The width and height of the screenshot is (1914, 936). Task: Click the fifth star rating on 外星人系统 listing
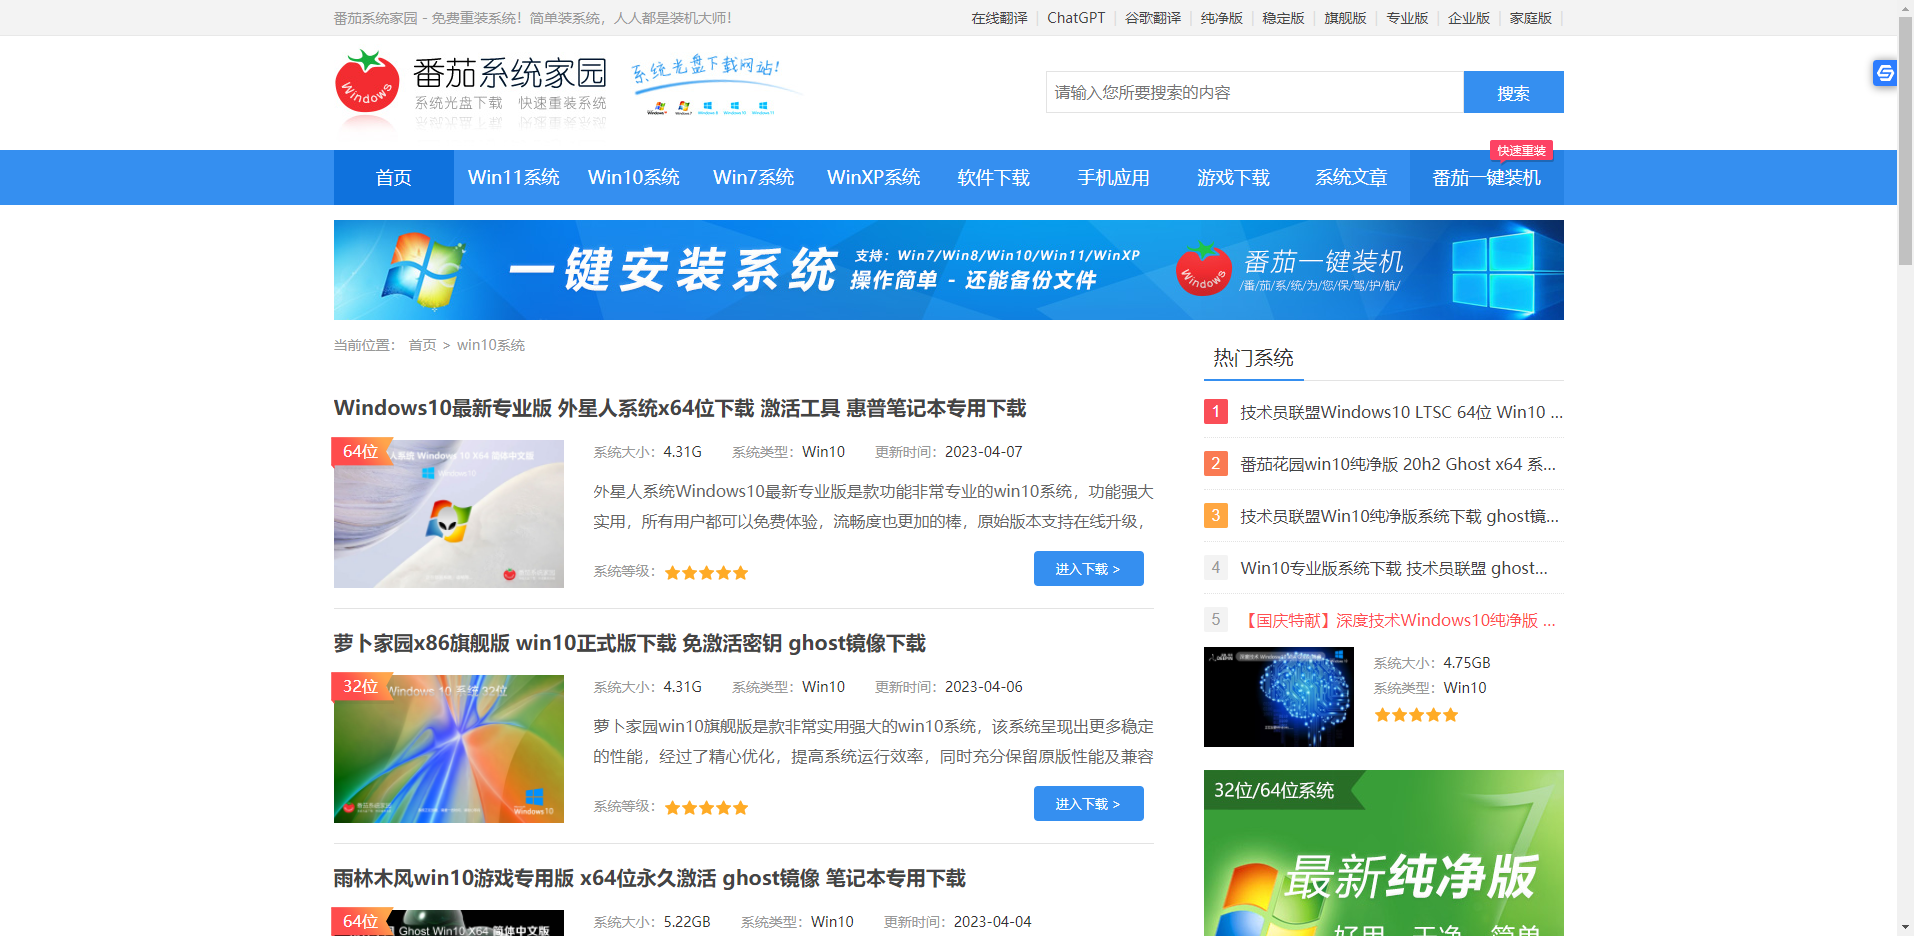coord(740,572)
